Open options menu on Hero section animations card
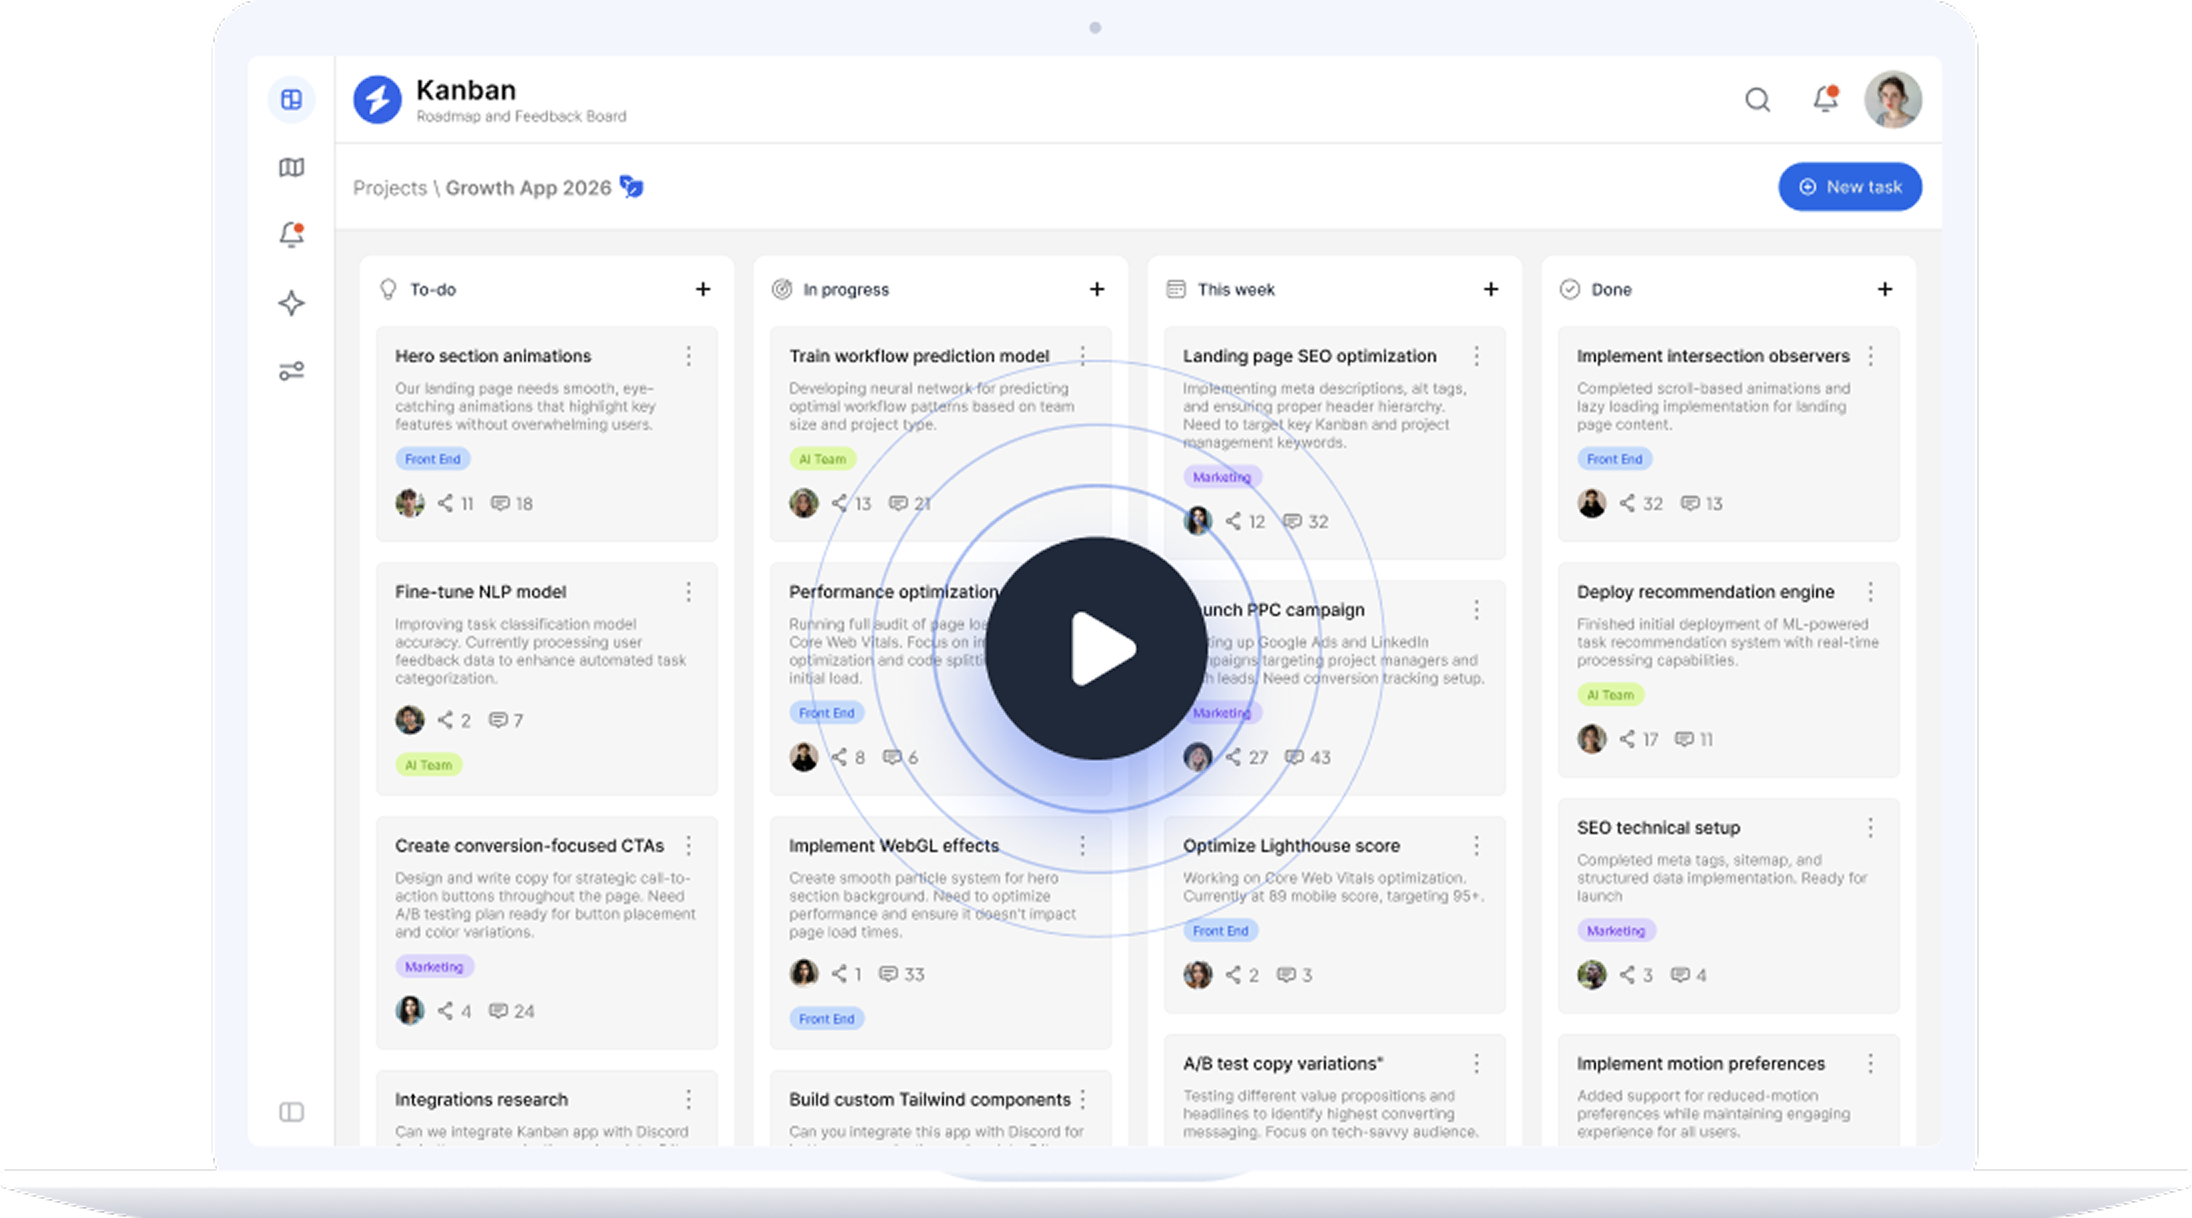 point(689,355)
